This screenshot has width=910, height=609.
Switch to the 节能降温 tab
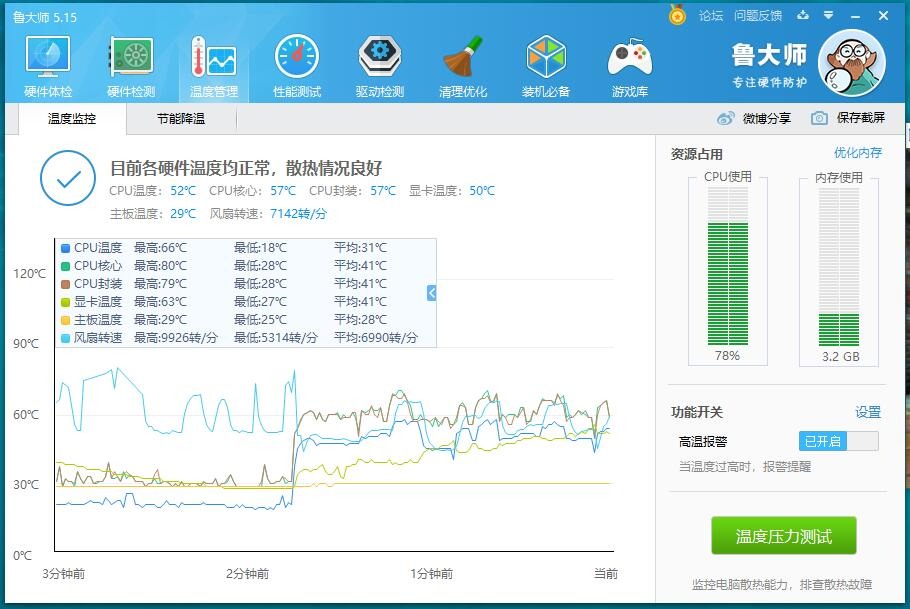click(x=181, y=119)
